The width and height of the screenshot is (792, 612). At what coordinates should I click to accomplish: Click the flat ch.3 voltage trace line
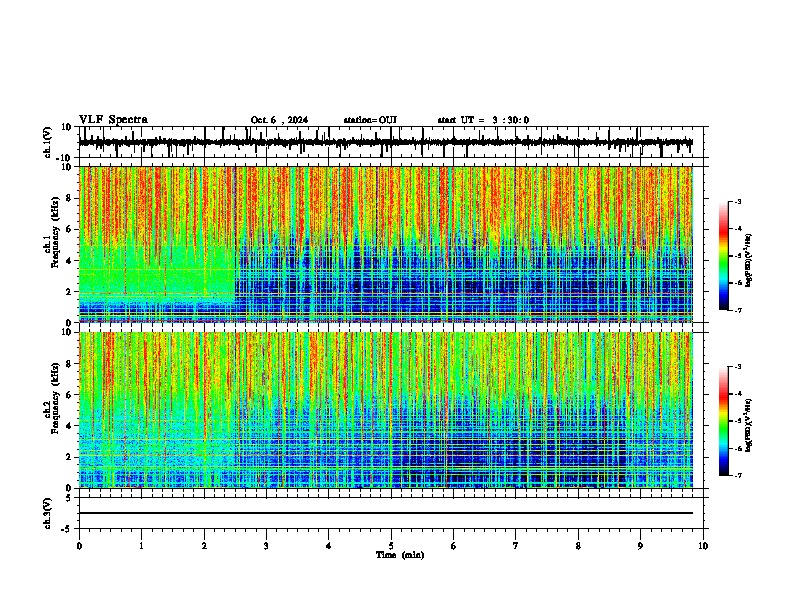[386, 513]
